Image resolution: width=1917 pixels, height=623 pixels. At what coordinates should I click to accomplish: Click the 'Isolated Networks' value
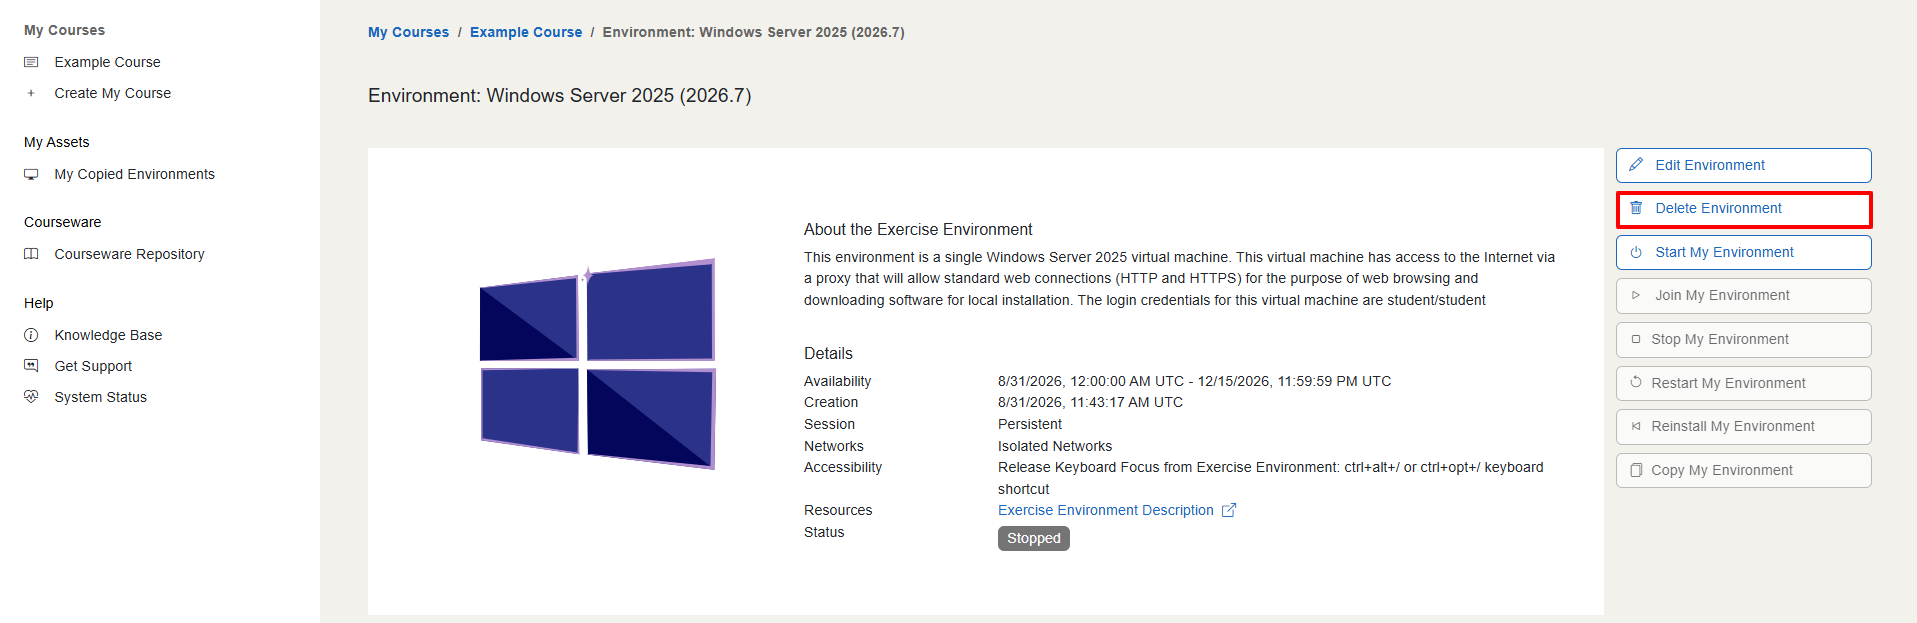coord(1054,446)
